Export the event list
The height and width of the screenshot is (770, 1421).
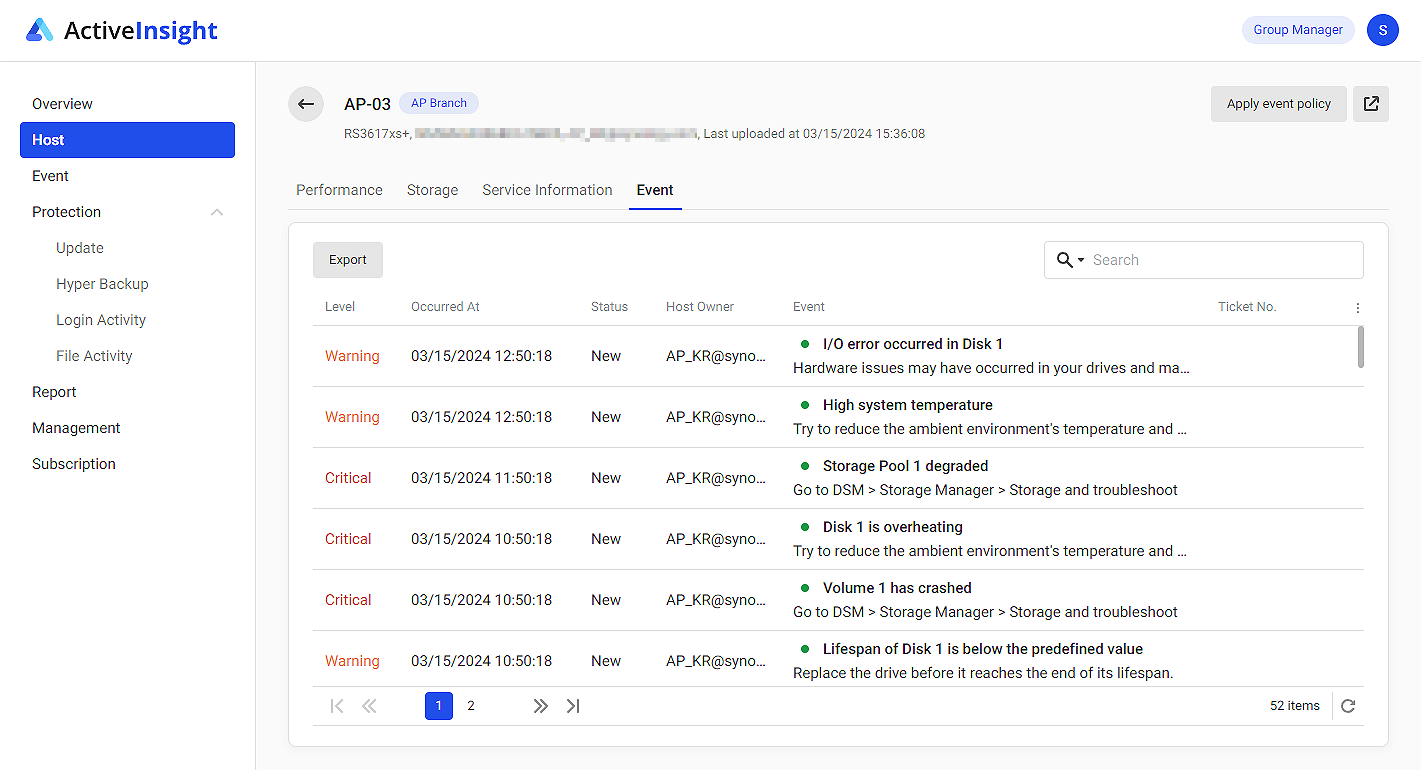point(347,259)
